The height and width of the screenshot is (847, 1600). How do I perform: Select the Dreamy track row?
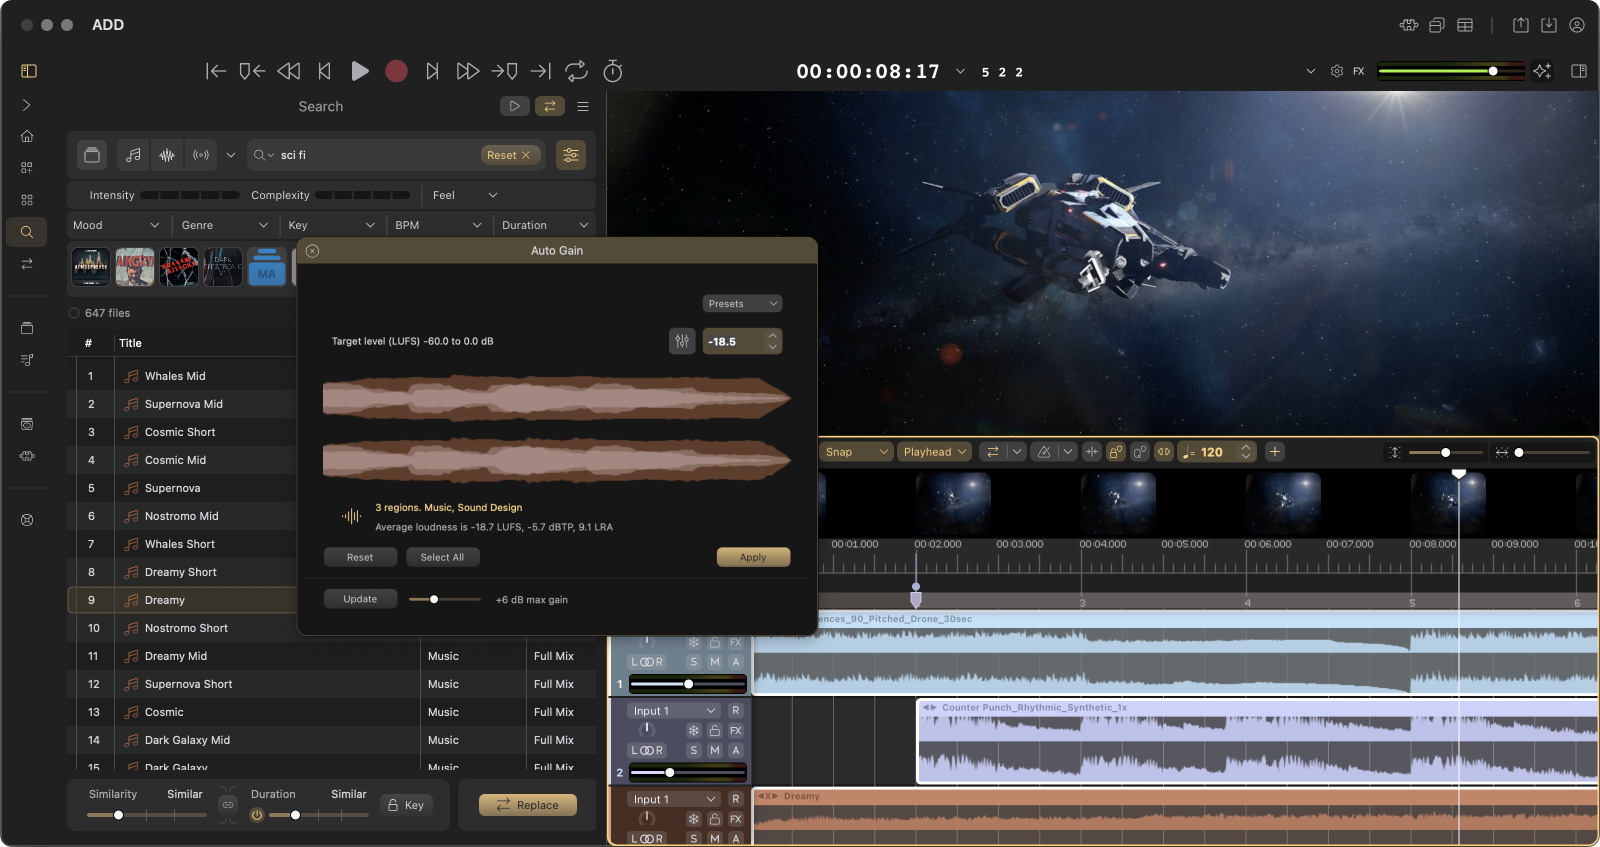click(x=183, y=600)
